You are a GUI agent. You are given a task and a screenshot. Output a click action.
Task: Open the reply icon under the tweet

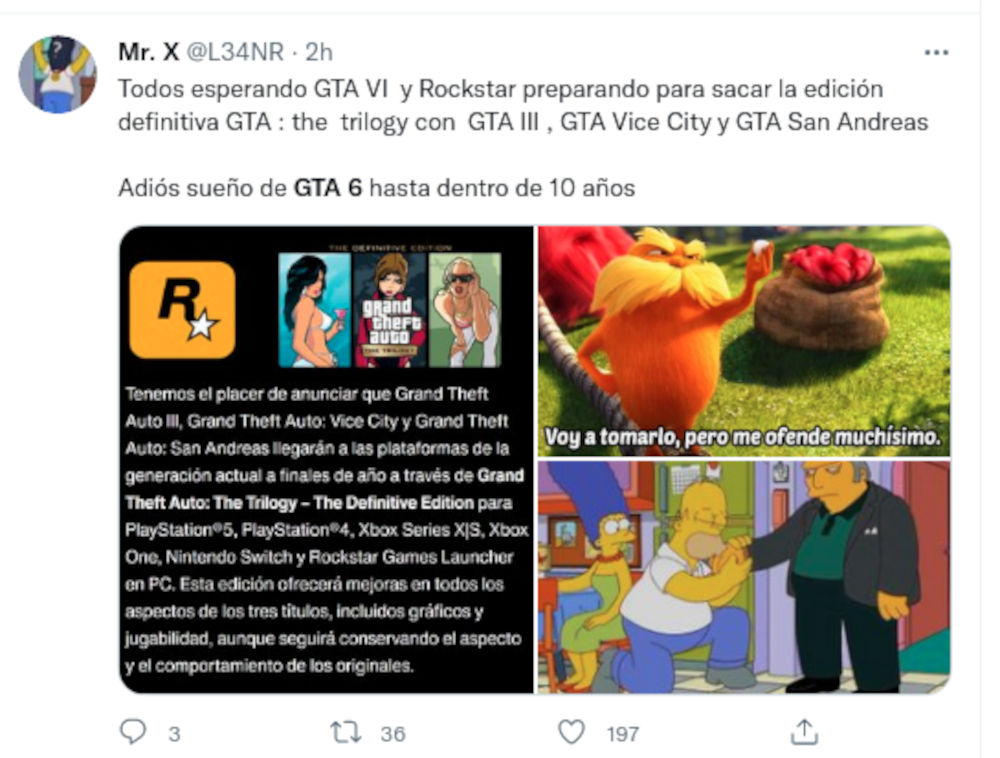[x=133, y=732]
